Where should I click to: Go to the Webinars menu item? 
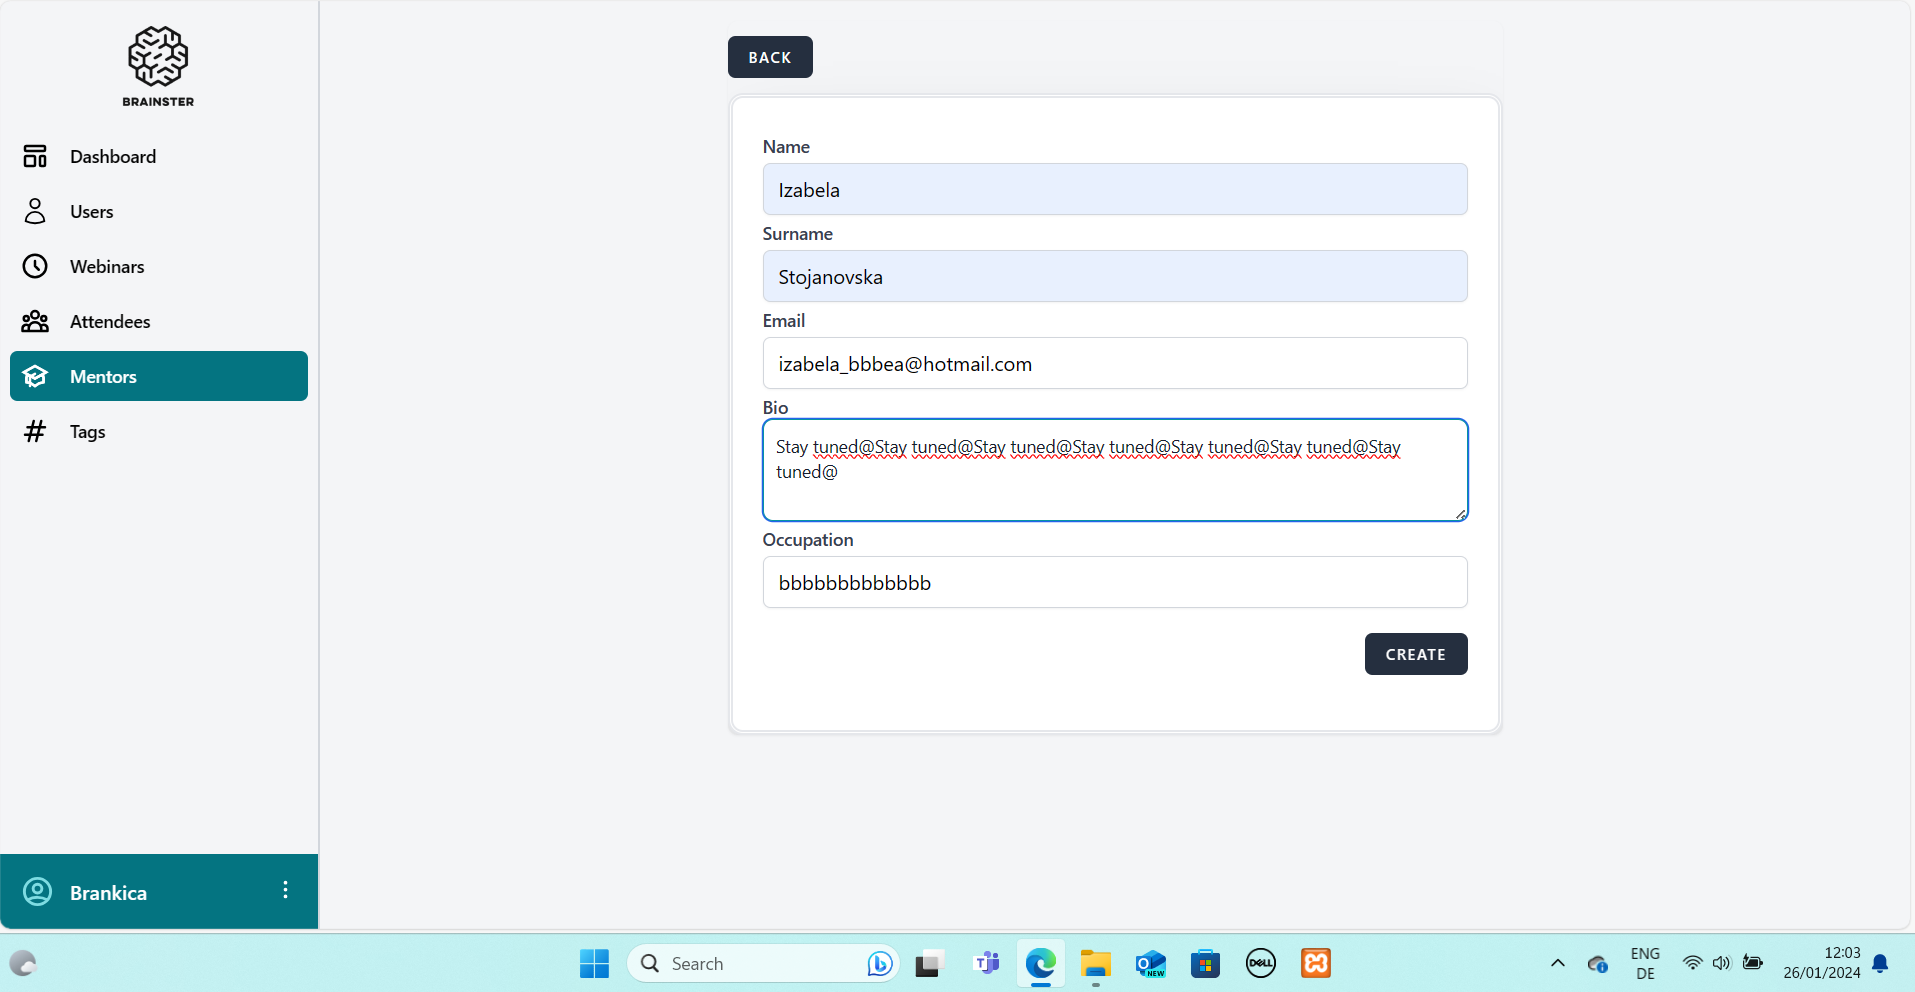(107, 266)
